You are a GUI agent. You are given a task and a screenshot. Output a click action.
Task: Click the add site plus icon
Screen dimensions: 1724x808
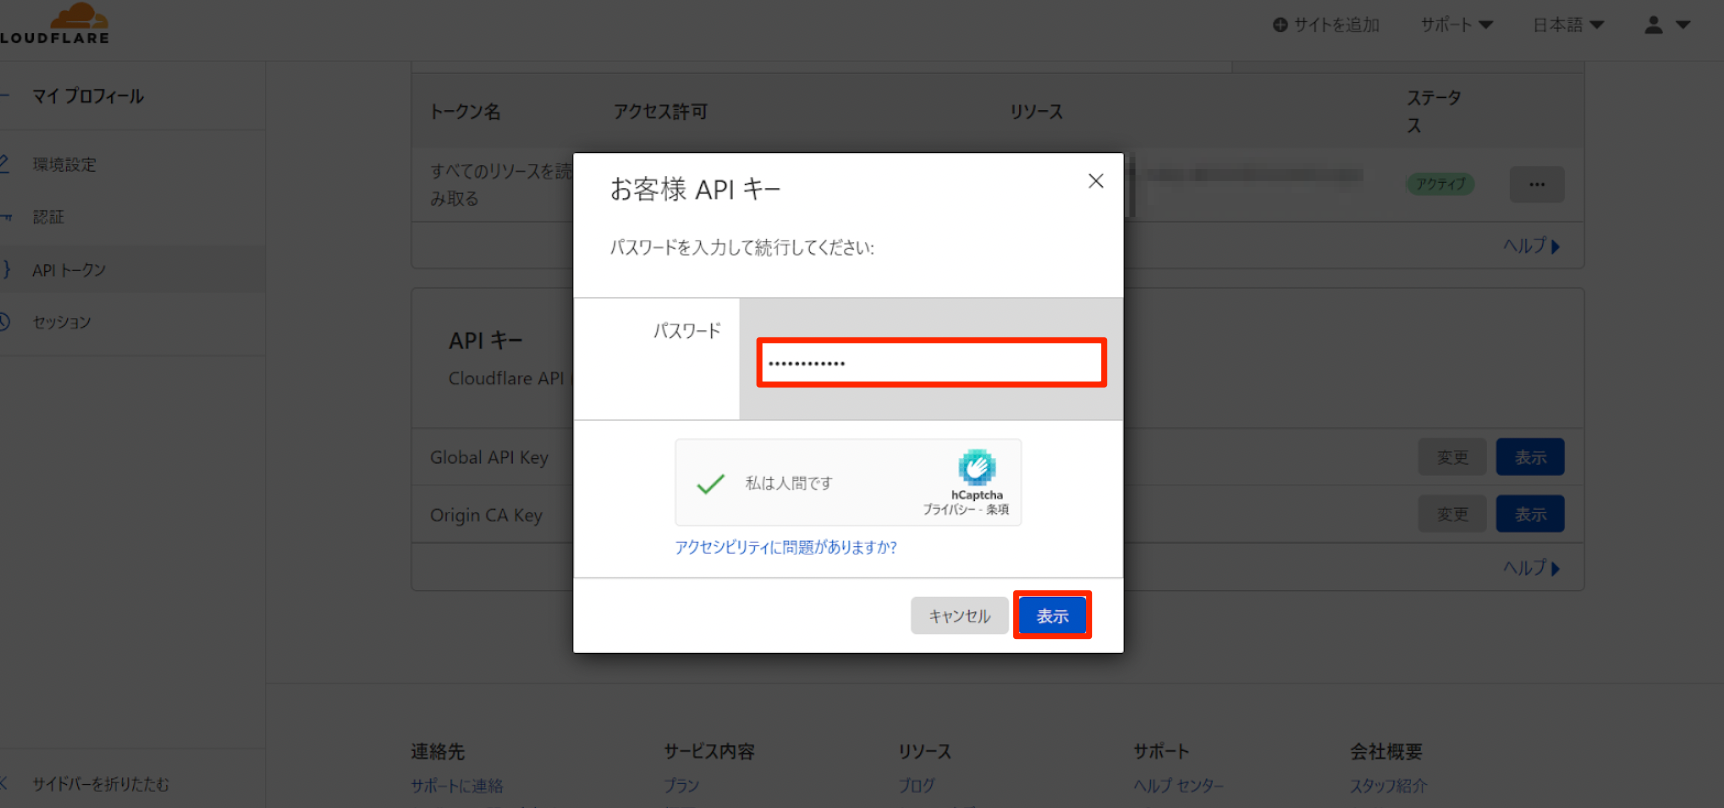pos(1280,25)
